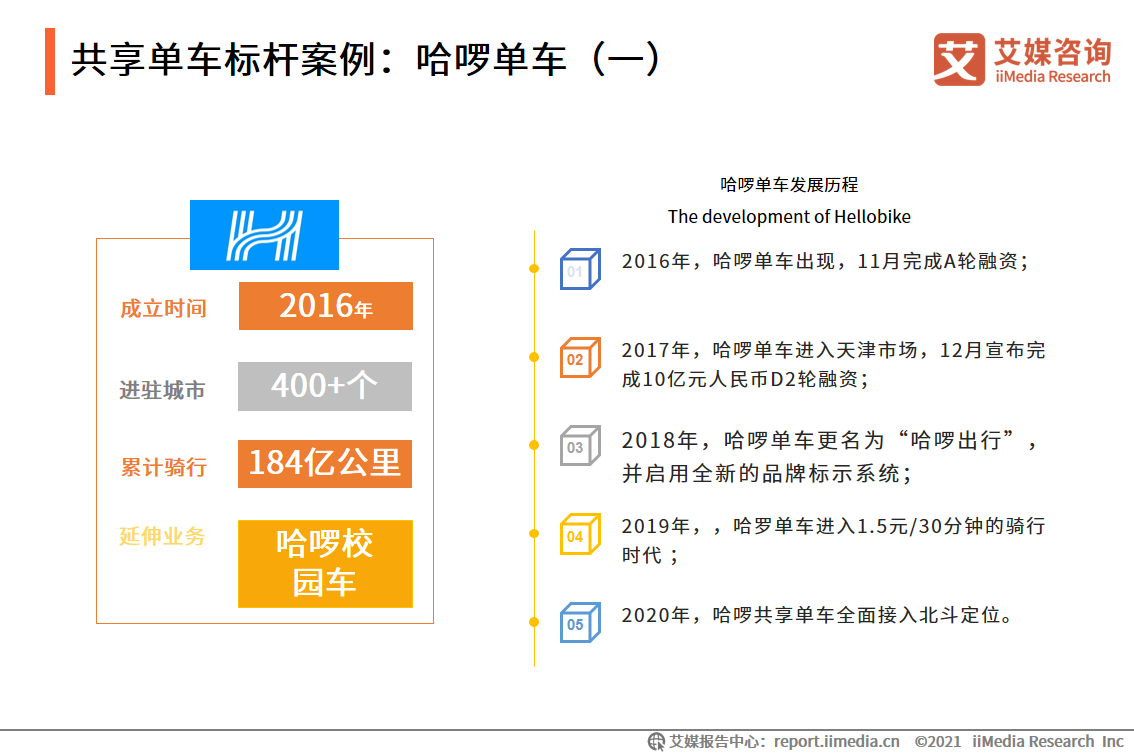Image resolution: width=1134 pixels, height=756 pixels.
Task: Click the 2016年 A轮融资 text line
Action: (x=825, y=261)
